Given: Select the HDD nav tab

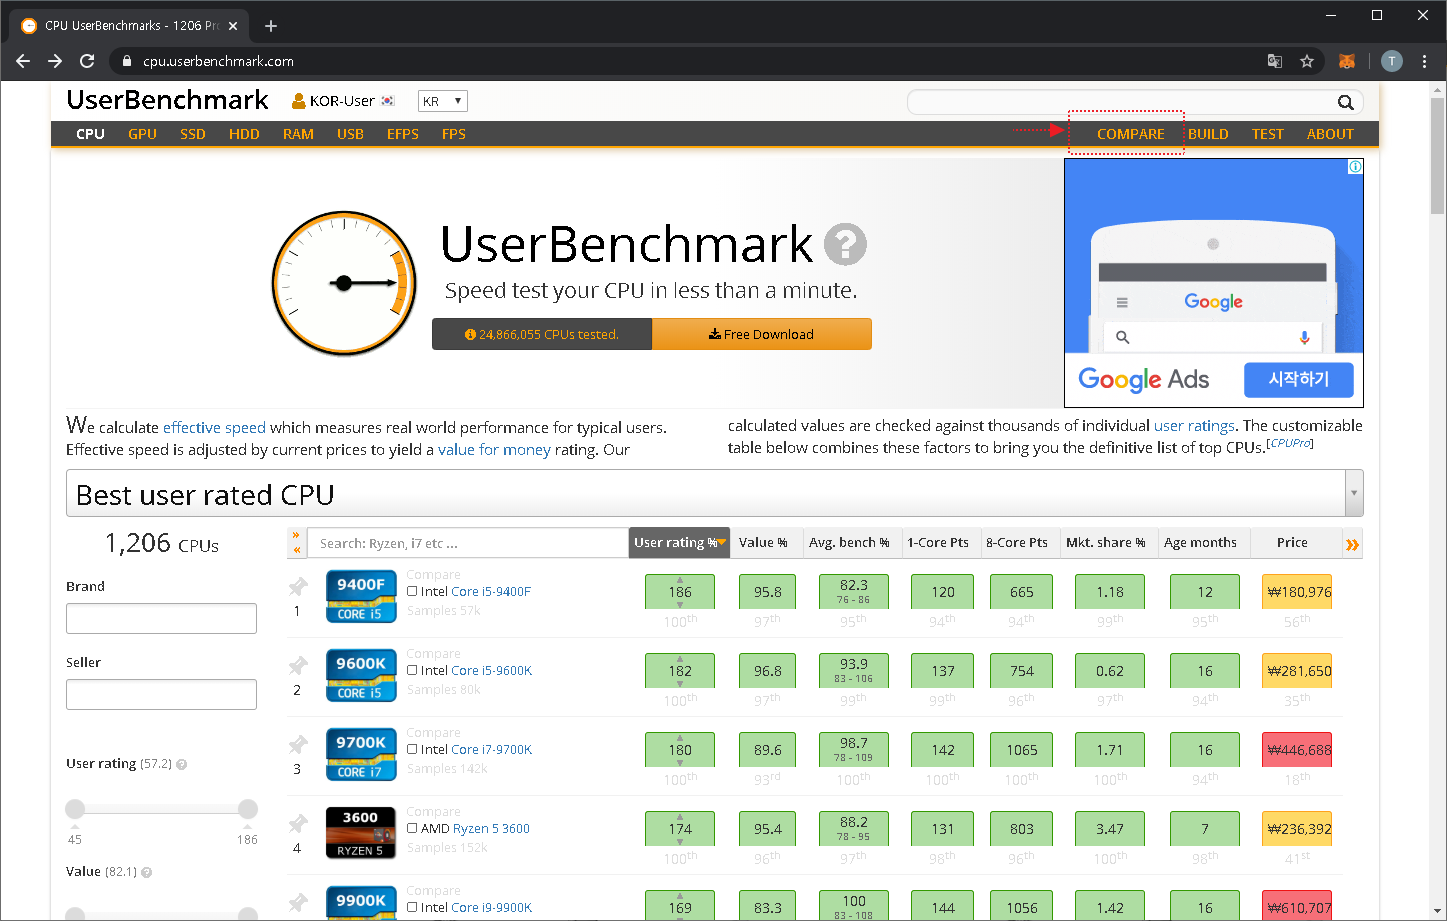Looking at the screenshot, I should coord(244,134).
